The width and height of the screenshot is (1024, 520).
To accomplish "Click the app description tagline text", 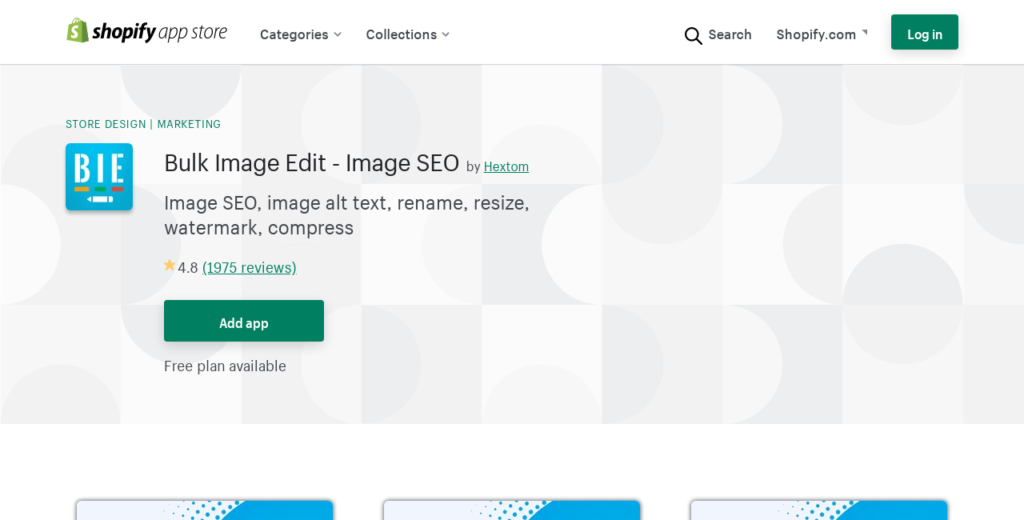I will point(346,216).
